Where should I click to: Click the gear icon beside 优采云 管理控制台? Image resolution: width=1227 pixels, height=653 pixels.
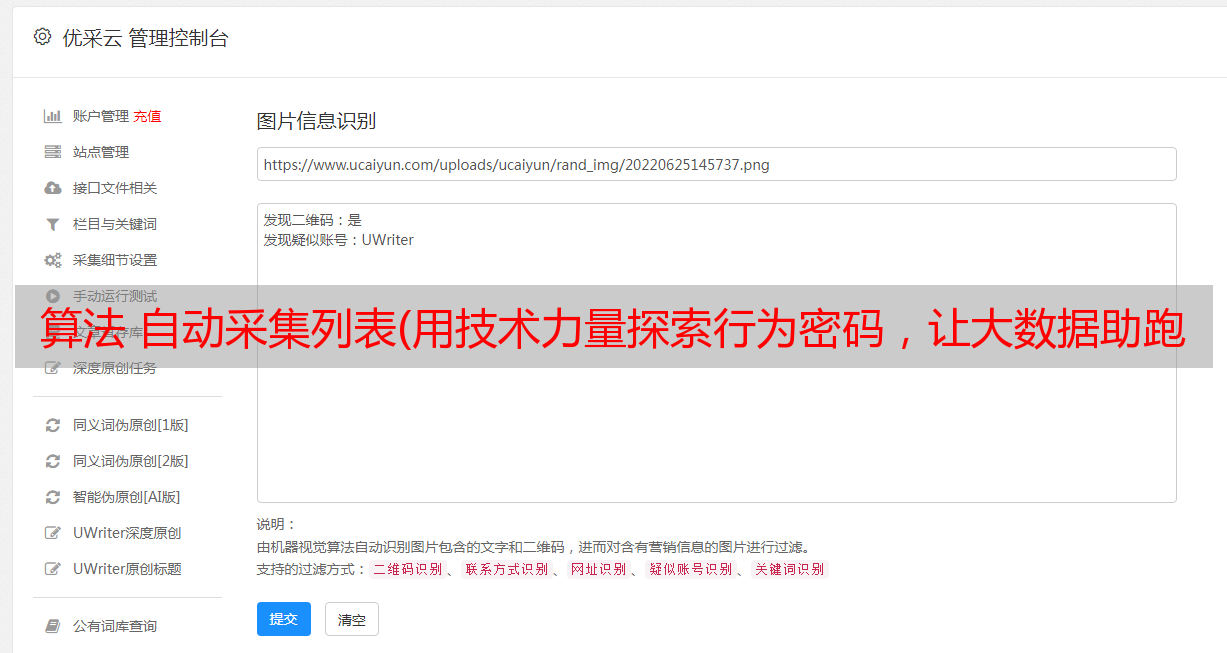tap(42, 37)
